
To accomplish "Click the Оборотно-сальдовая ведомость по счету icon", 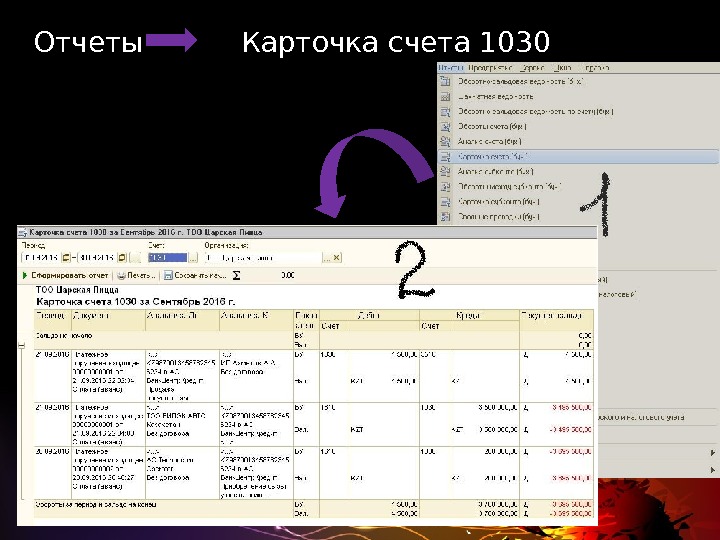I will coord(445,112).
